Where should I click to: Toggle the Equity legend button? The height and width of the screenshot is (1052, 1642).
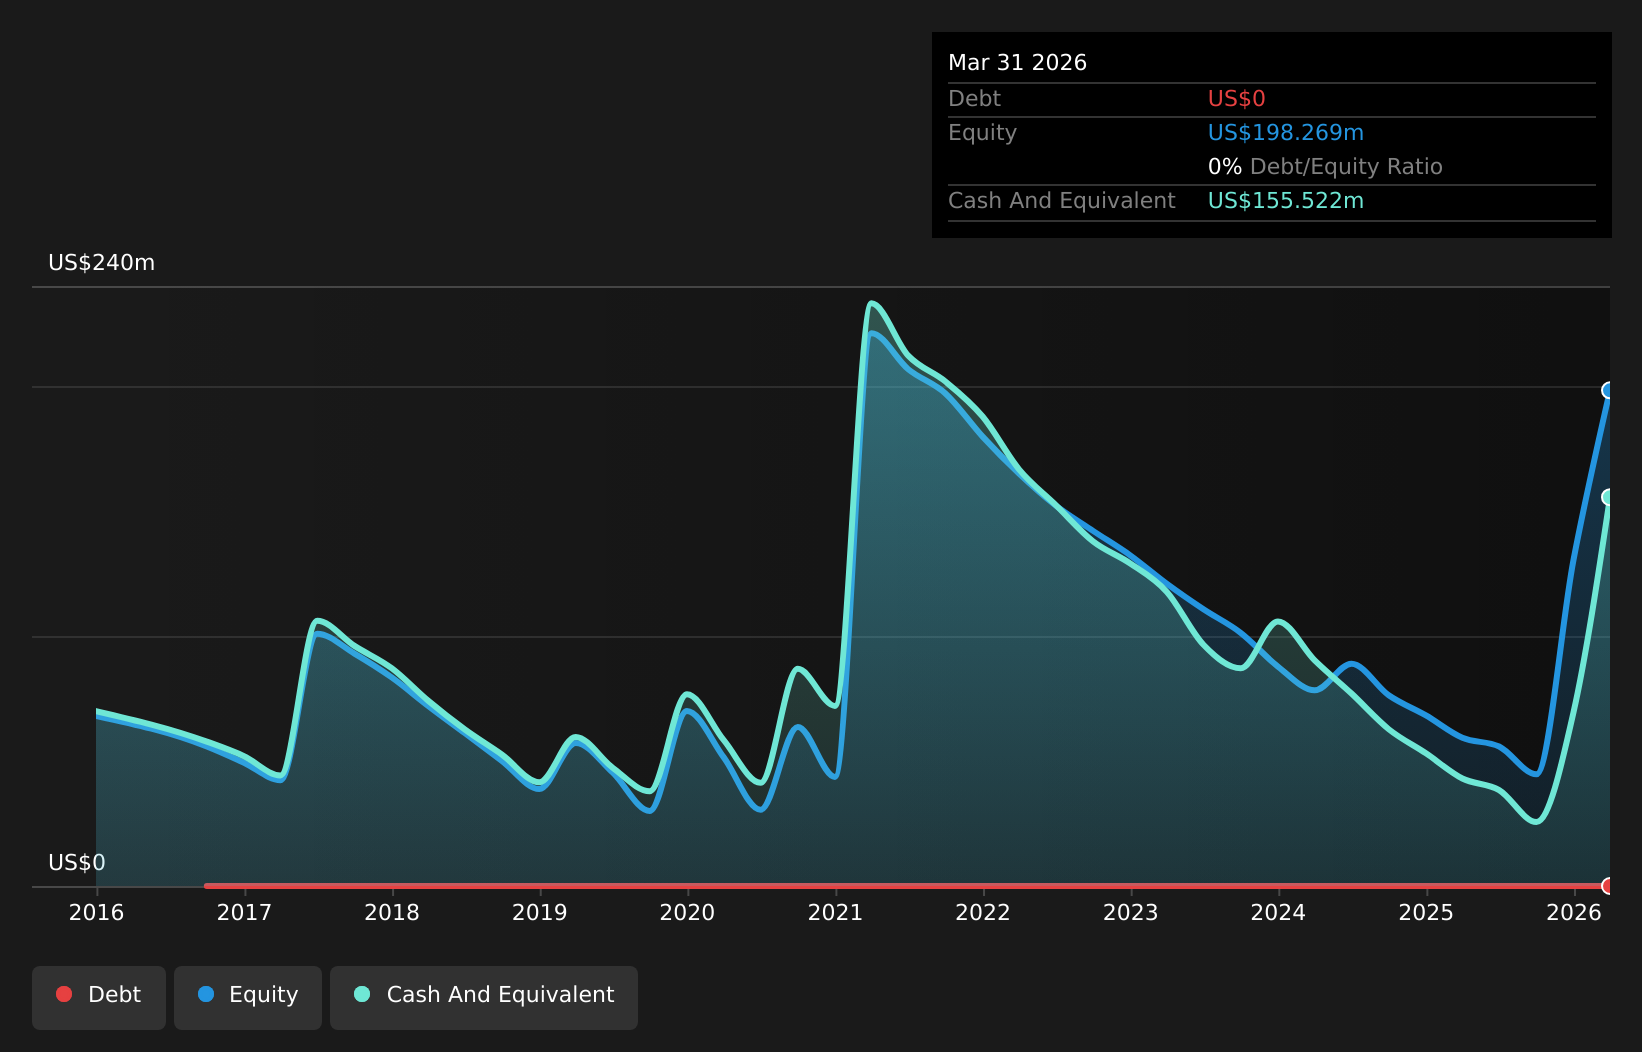(x=248, y=997)
